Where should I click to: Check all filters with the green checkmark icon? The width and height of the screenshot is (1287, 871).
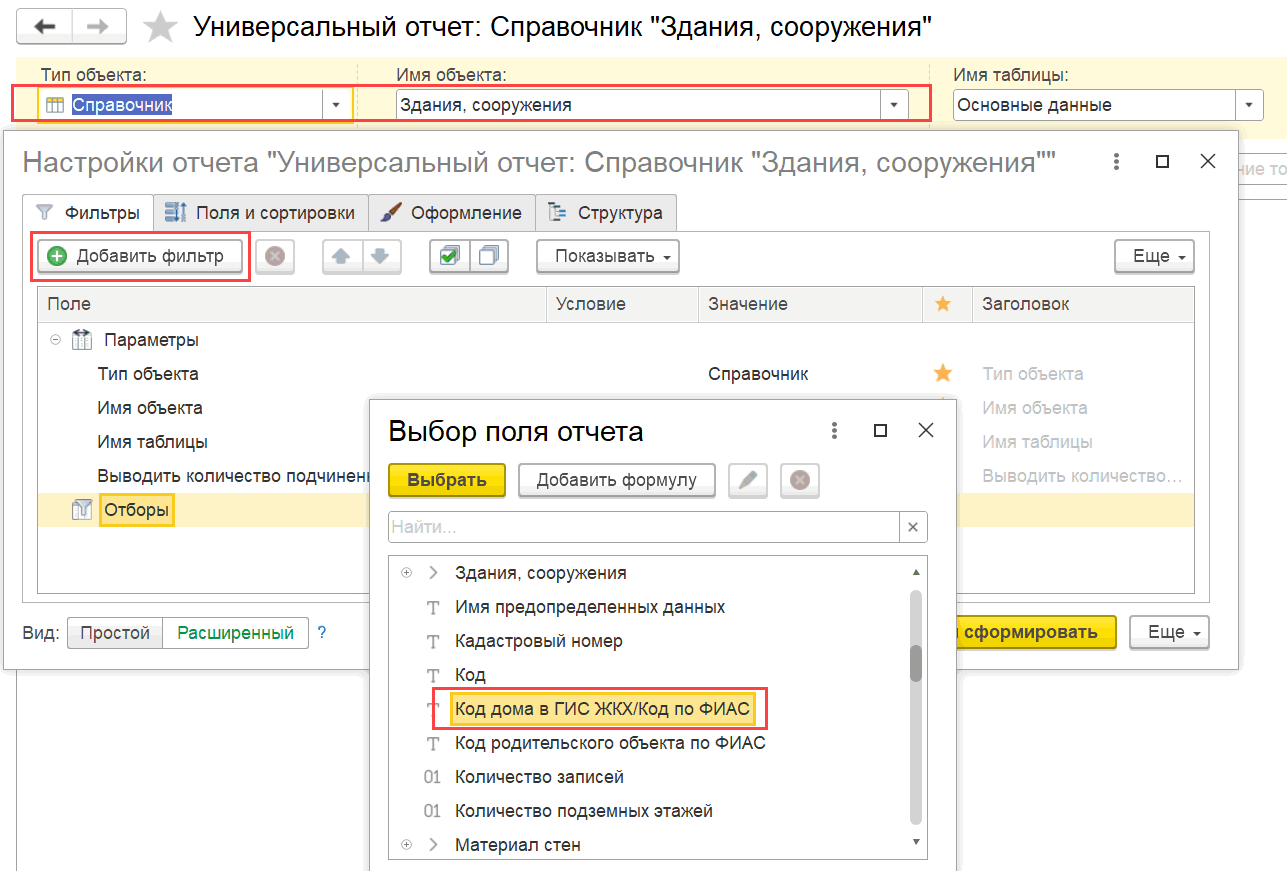pyautogui.click(x=449, y=256)
